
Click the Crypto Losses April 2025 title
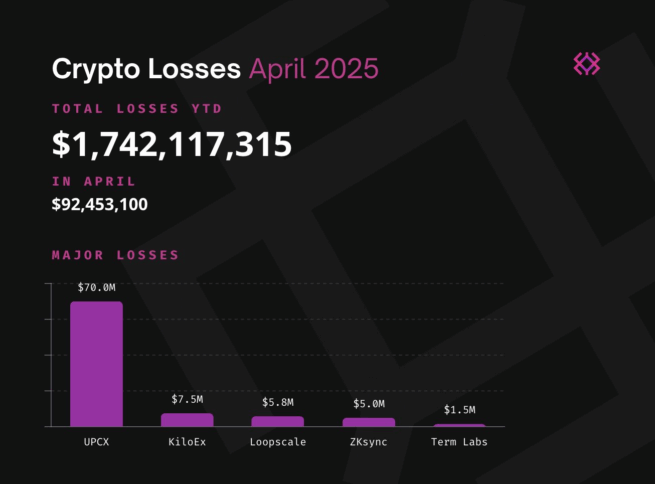click(x=215, y=69)
